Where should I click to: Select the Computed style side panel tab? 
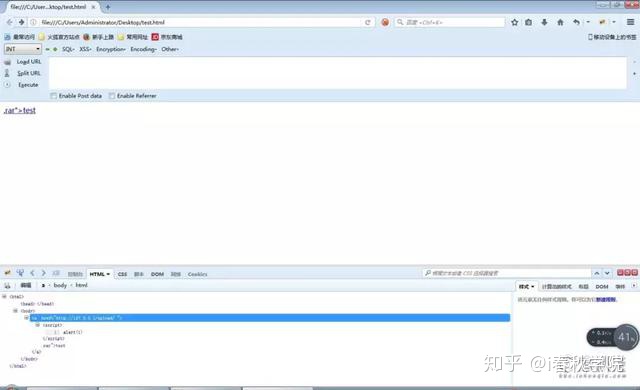pyautogui.click(x=557, y=287)
